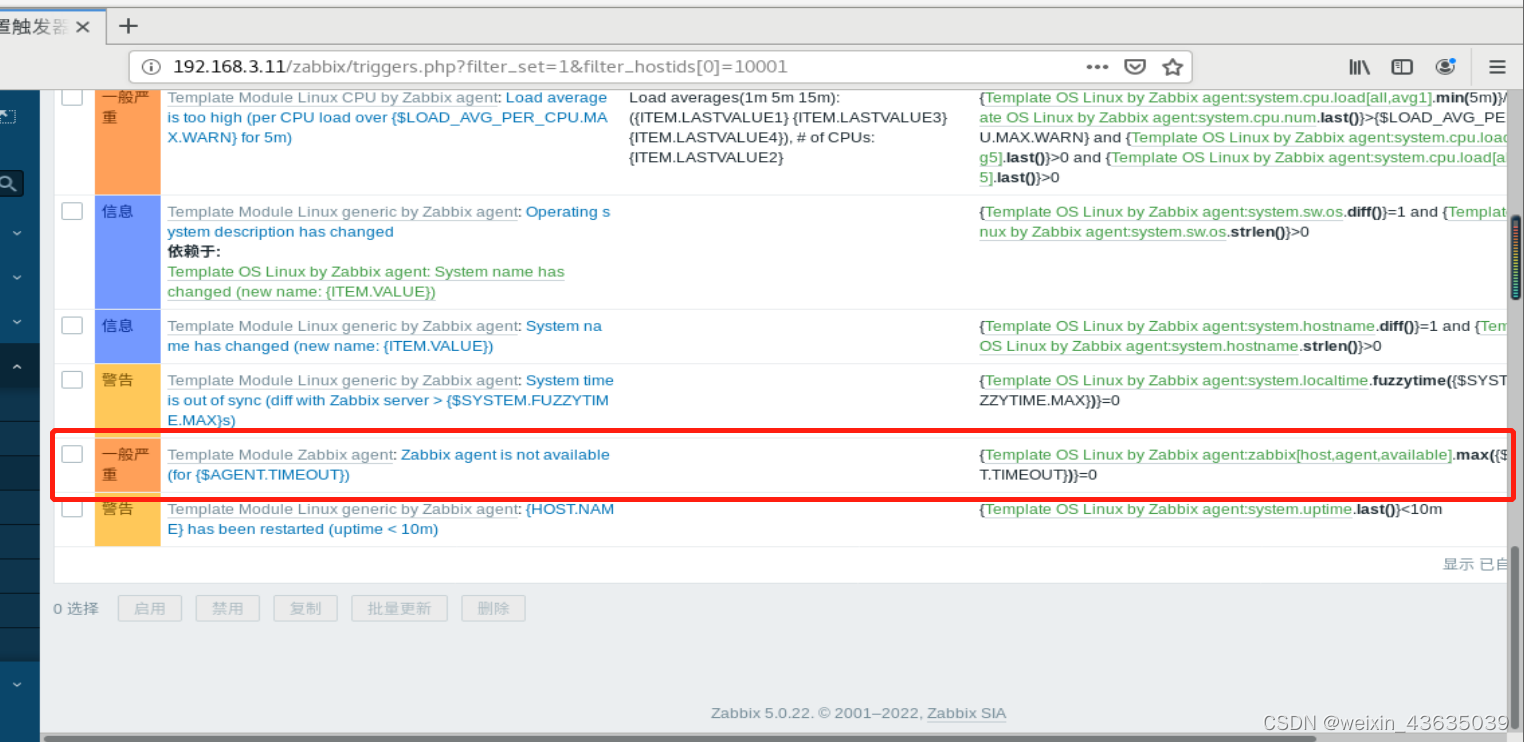The width and height of the screenshot is (1524, 742).
Task: Open dependency System name has changed green link
Action: pos(366,282)
